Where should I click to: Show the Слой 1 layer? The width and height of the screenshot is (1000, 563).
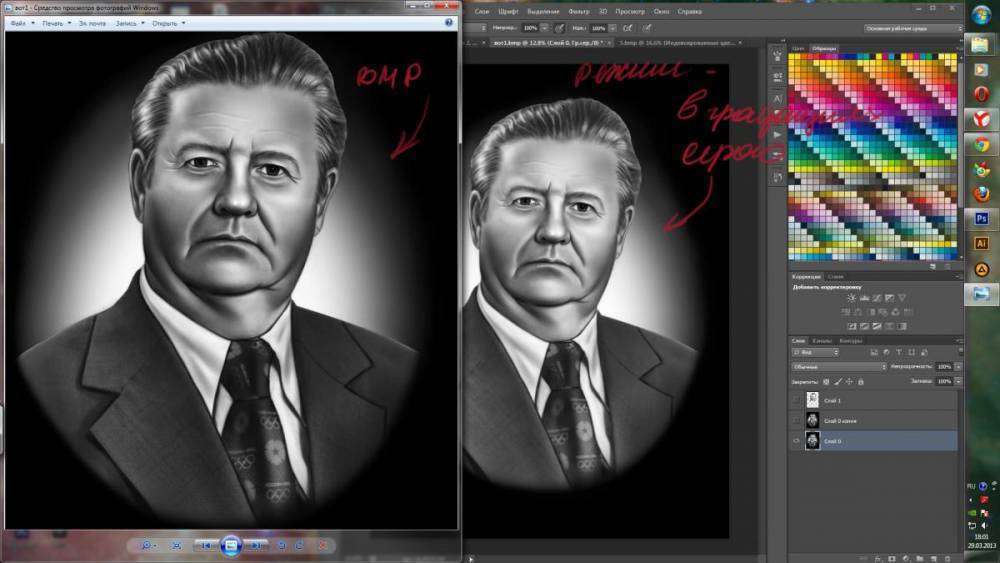click(796, 400)
